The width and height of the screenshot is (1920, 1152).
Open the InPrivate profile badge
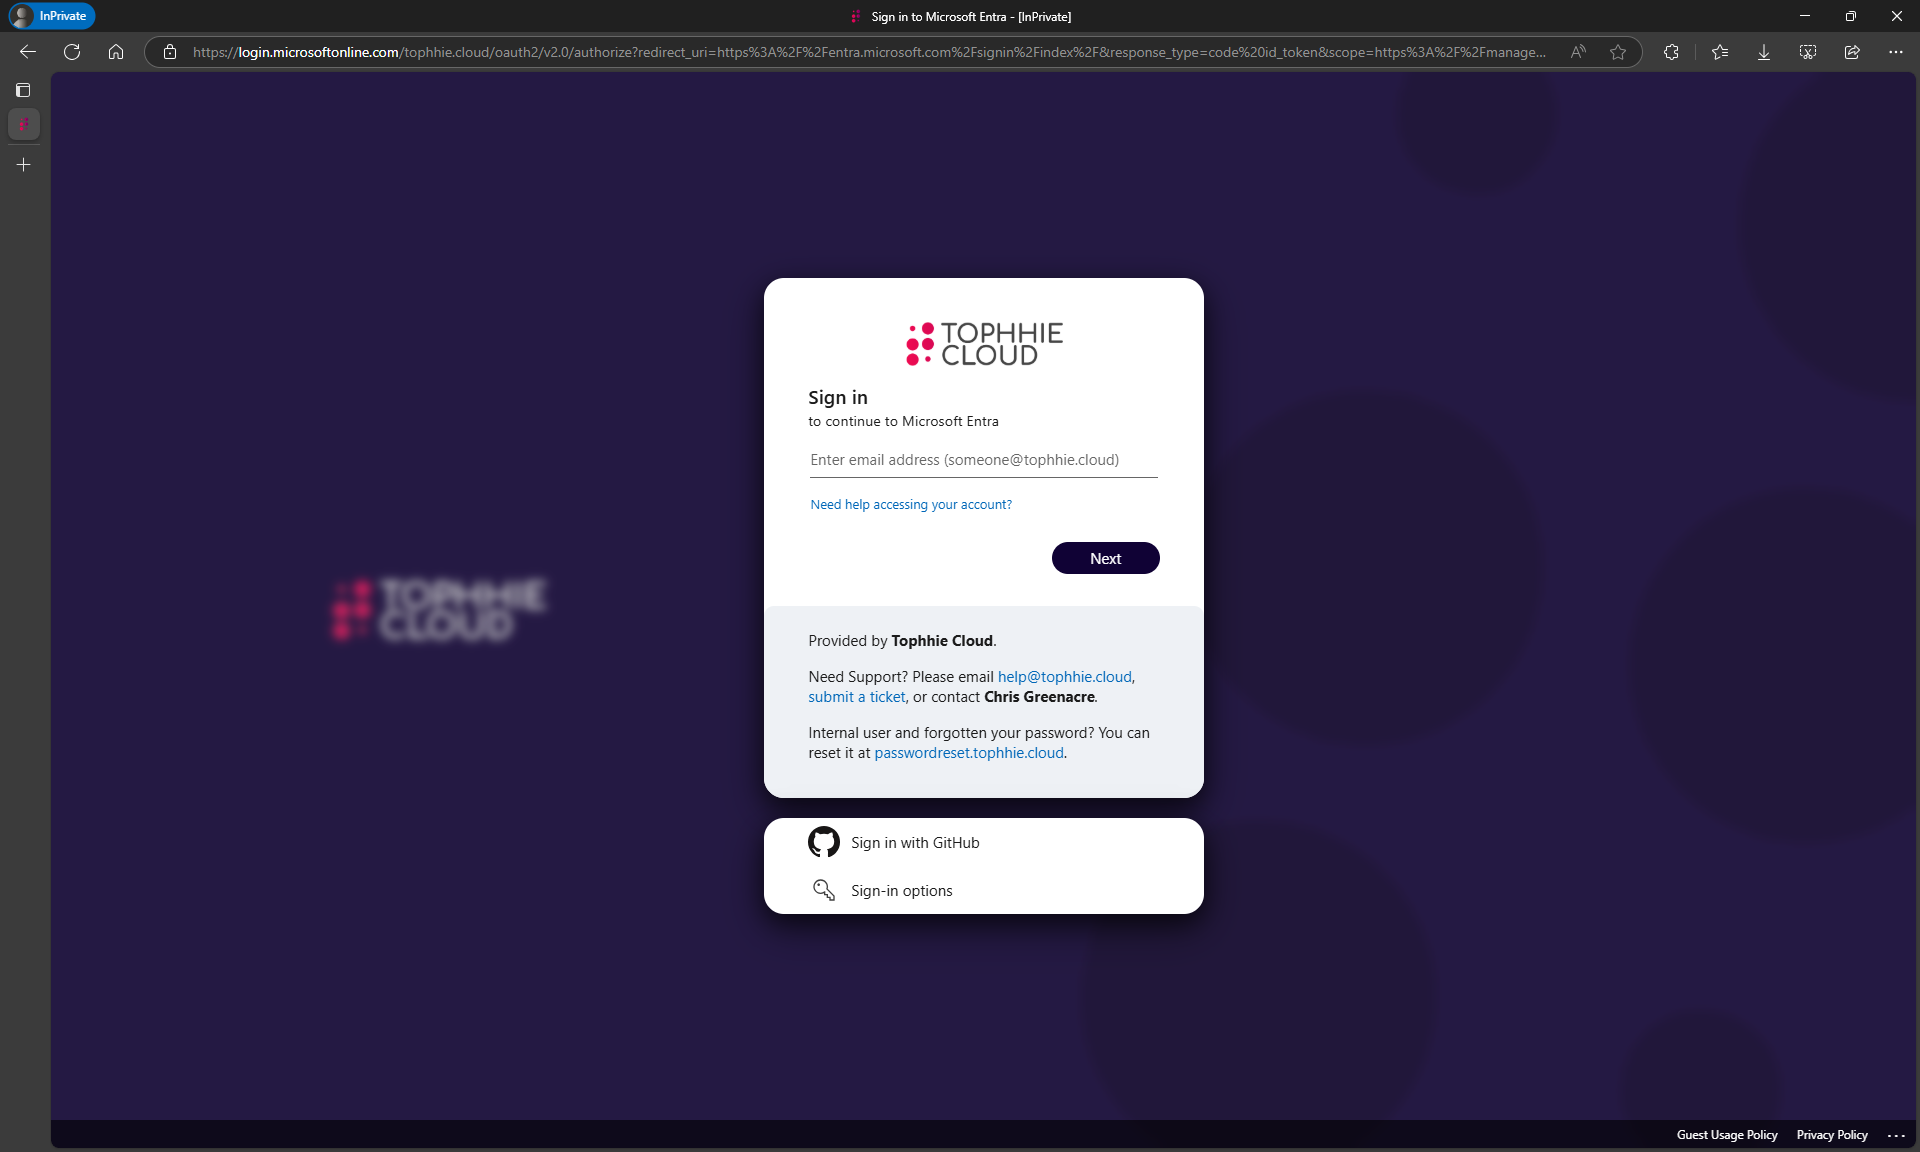pos(51,16)
